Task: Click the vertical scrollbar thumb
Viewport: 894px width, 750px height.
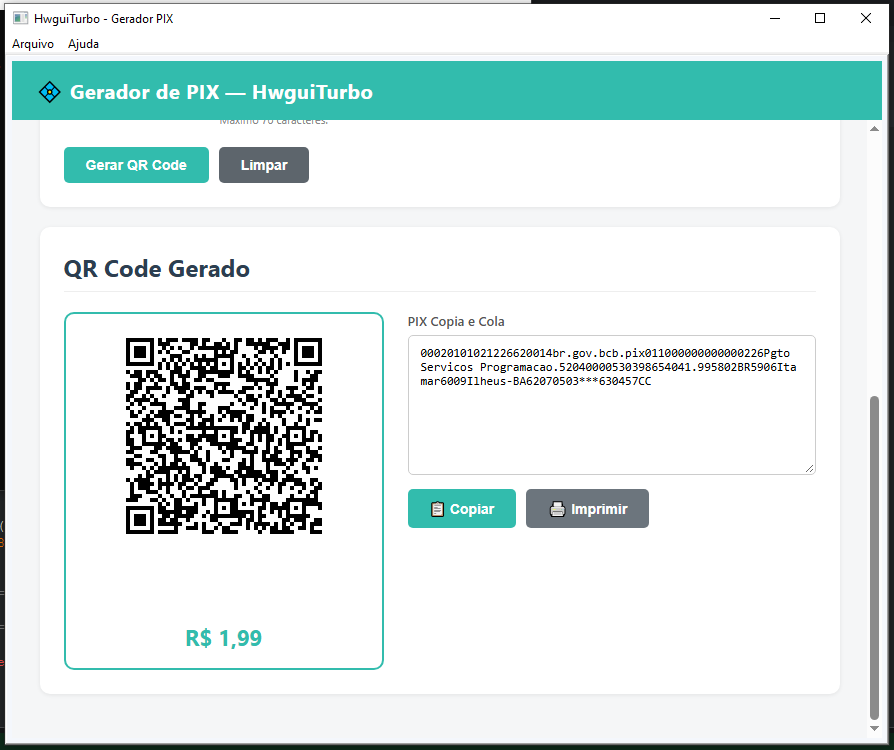Action: [x=874, y=558]
